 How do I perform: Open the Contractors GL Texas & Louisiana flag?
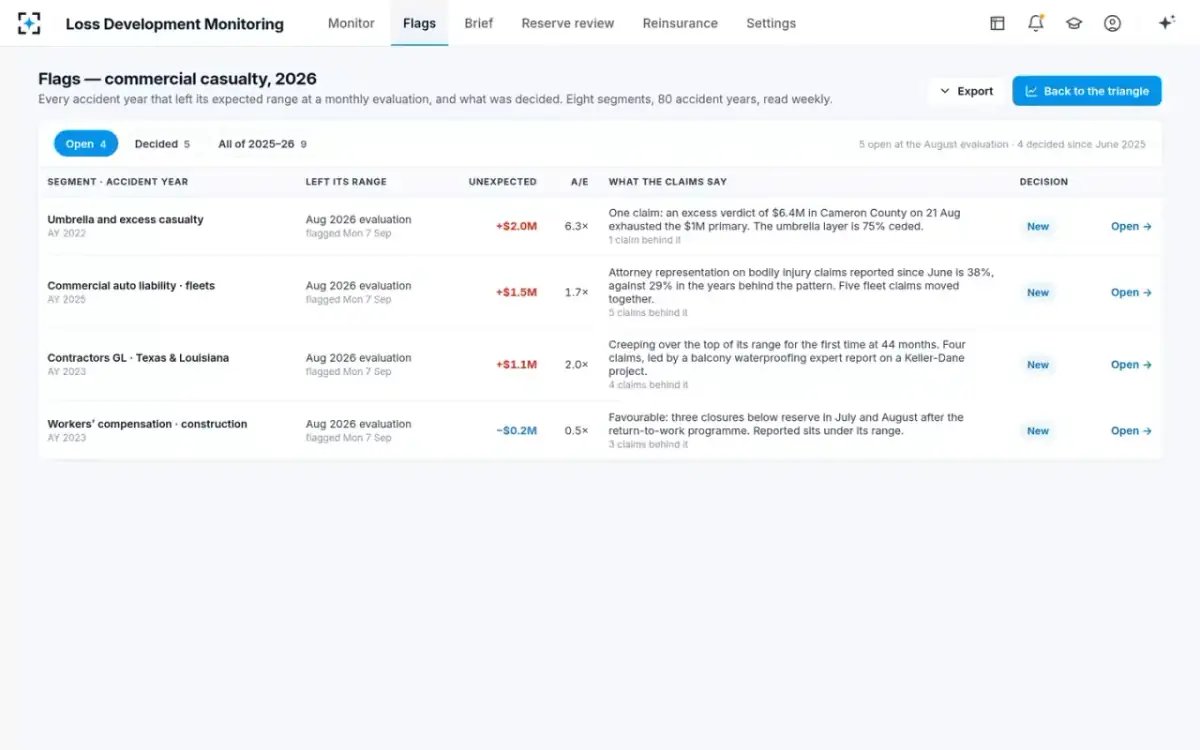(1131, 364)
